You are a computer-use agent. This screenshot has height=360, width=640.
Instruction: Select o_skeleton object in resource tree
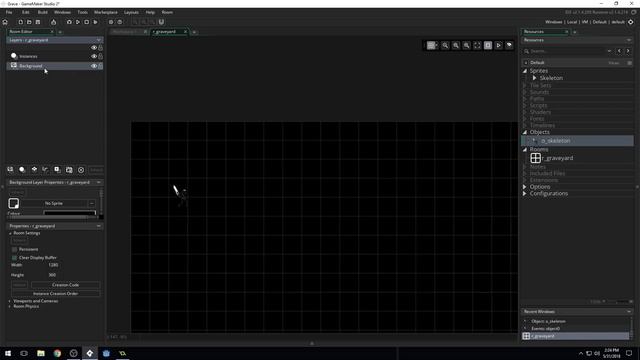pos(577,141)
